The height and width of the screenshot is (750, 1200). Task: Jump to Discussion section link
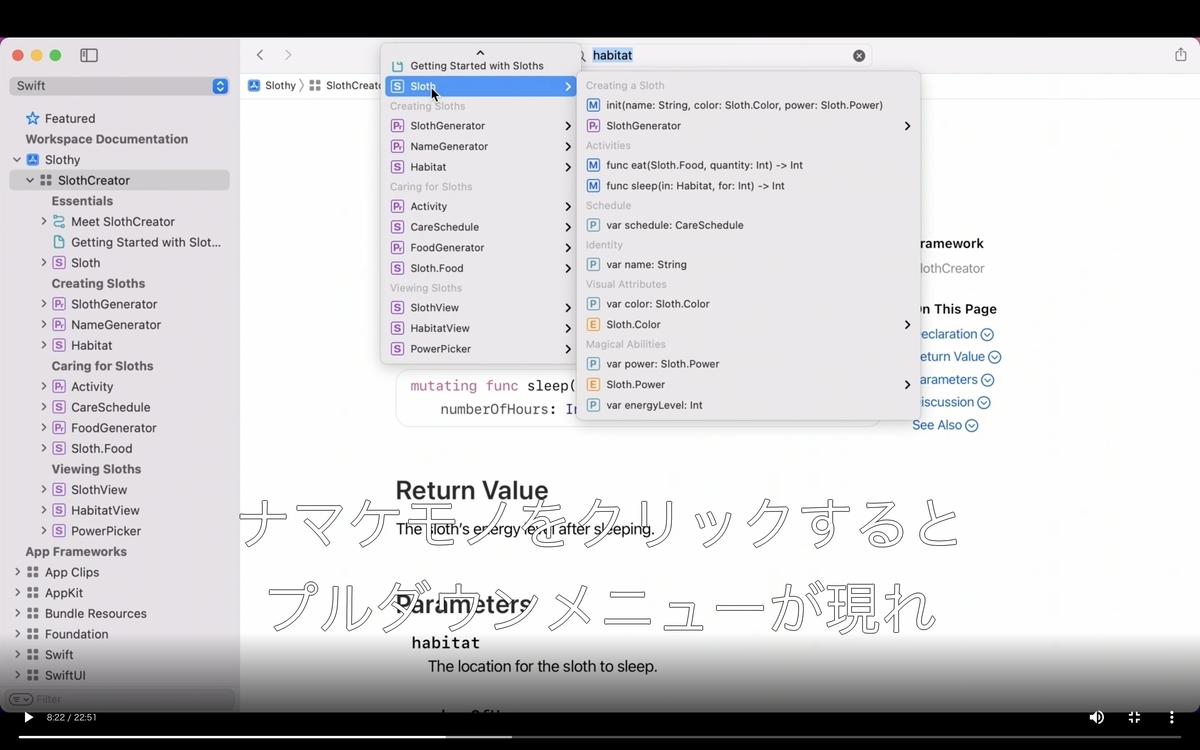pyautogui.click(x=953, y=402)
